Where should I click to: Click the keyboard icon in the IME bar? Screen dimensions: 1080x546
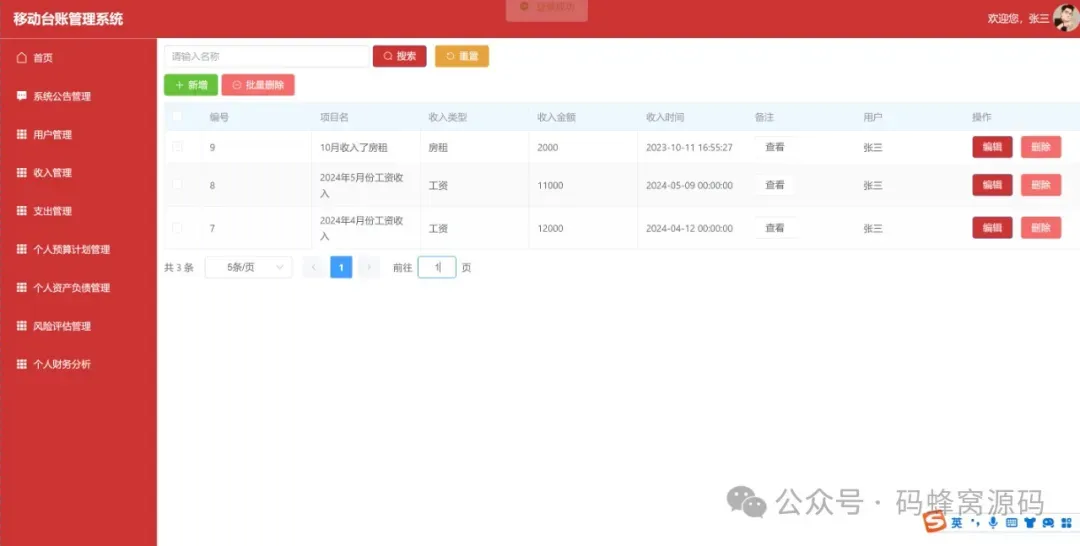[x=1011, y=523]
